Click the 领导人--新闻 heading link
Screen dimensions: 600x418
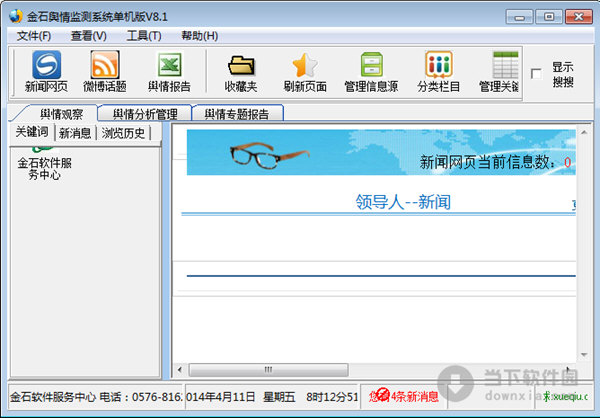pos(403,201)
